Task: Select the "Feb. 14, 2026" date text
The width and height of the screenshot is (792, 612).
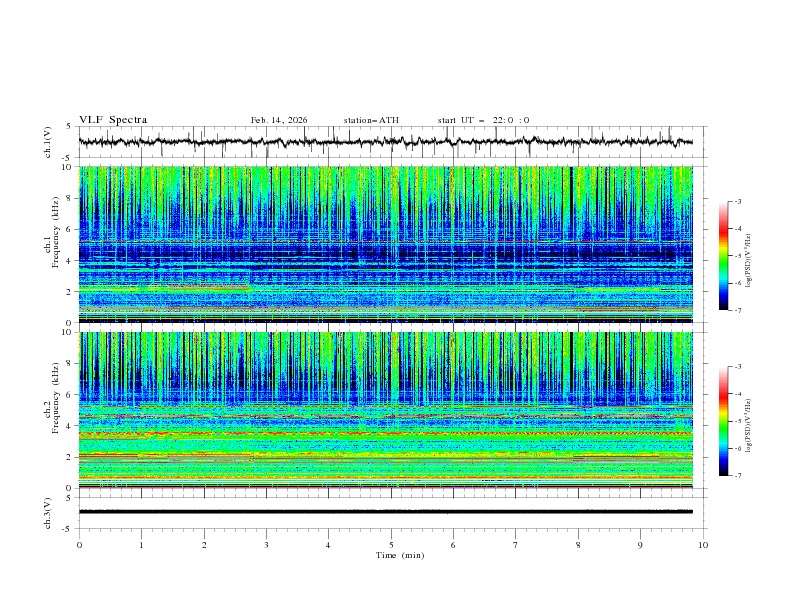Action: coord(279,120)
